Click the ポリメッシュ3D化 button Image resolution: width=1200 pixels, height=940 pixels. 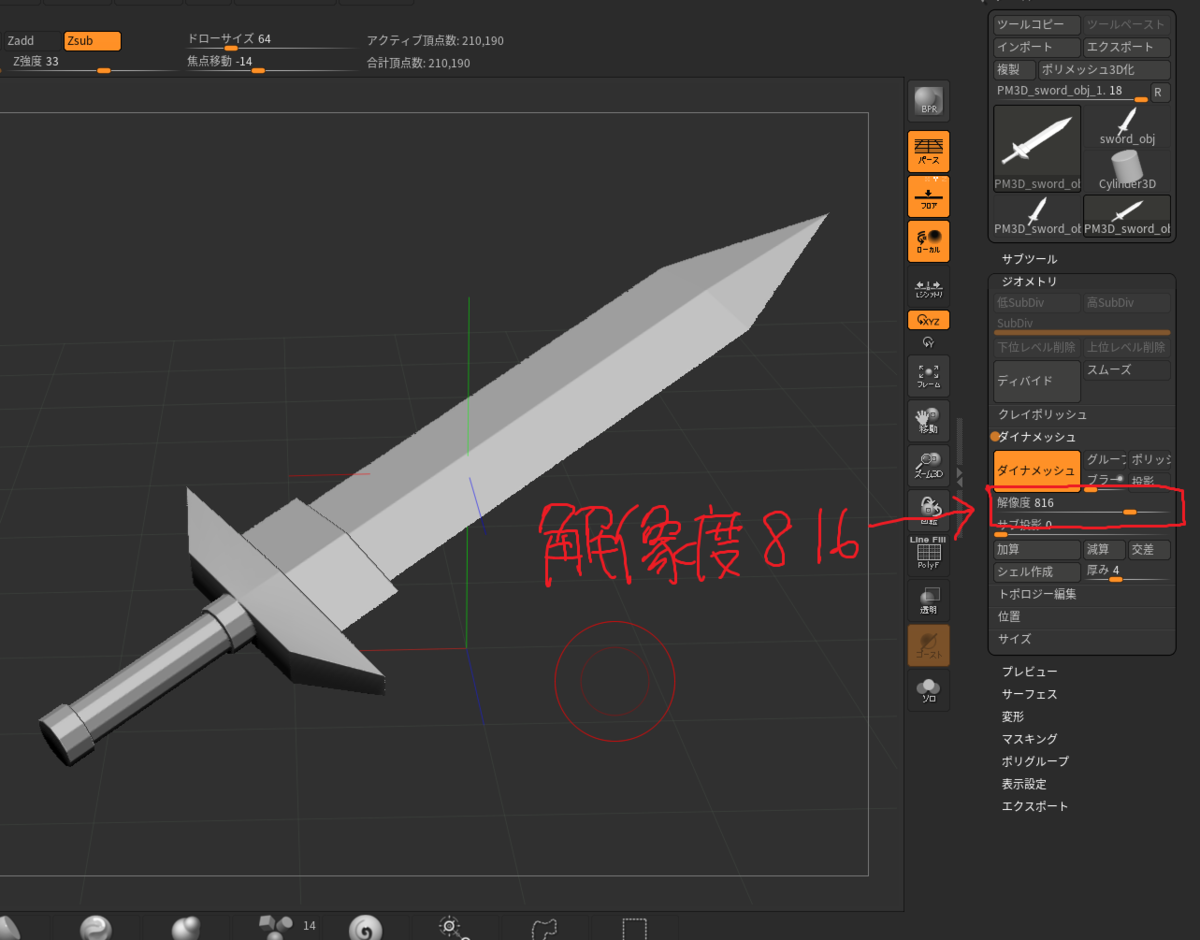1103,70
